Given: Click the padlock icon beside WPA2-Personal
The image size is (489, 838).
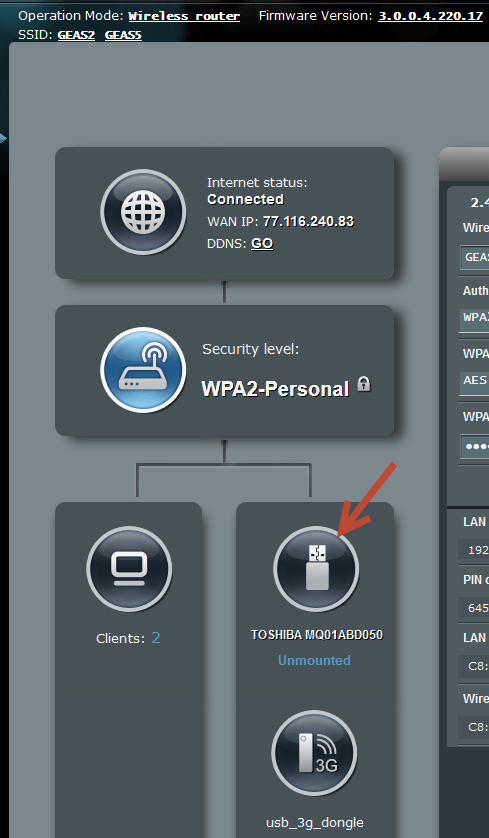Looking at the screenshot, I should coord(364,384).
